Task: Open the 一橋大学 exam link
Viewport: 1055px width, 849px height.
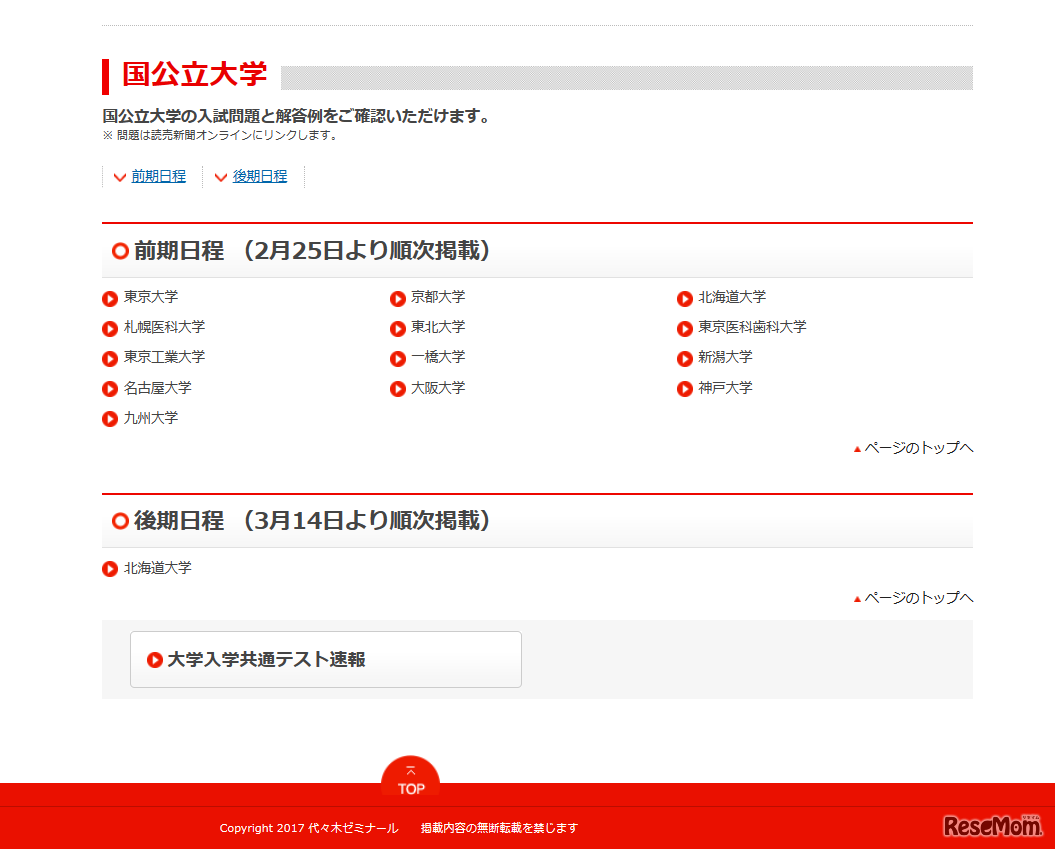Action: click(438, 357)
